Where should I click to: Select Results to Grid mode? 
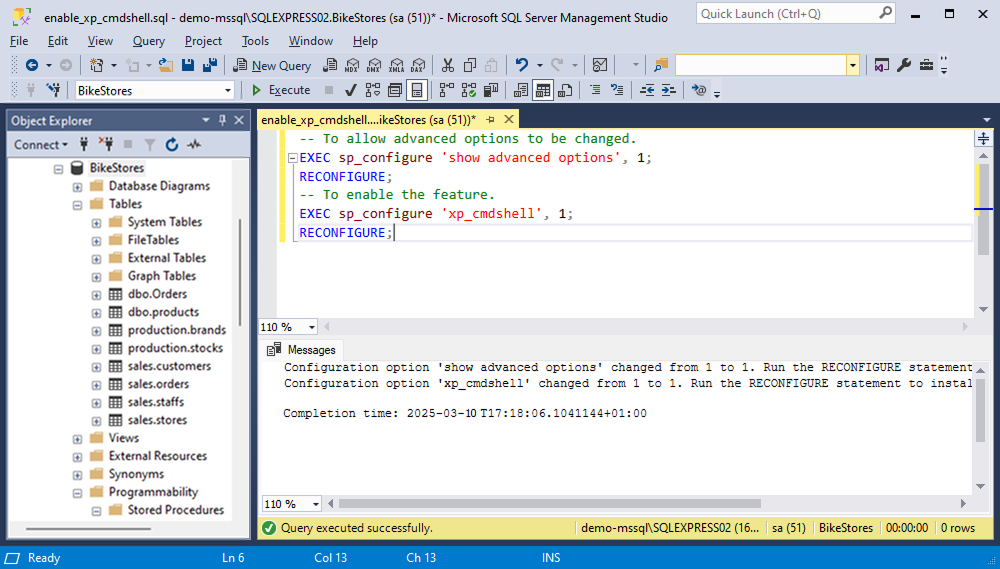coord(543,90)
